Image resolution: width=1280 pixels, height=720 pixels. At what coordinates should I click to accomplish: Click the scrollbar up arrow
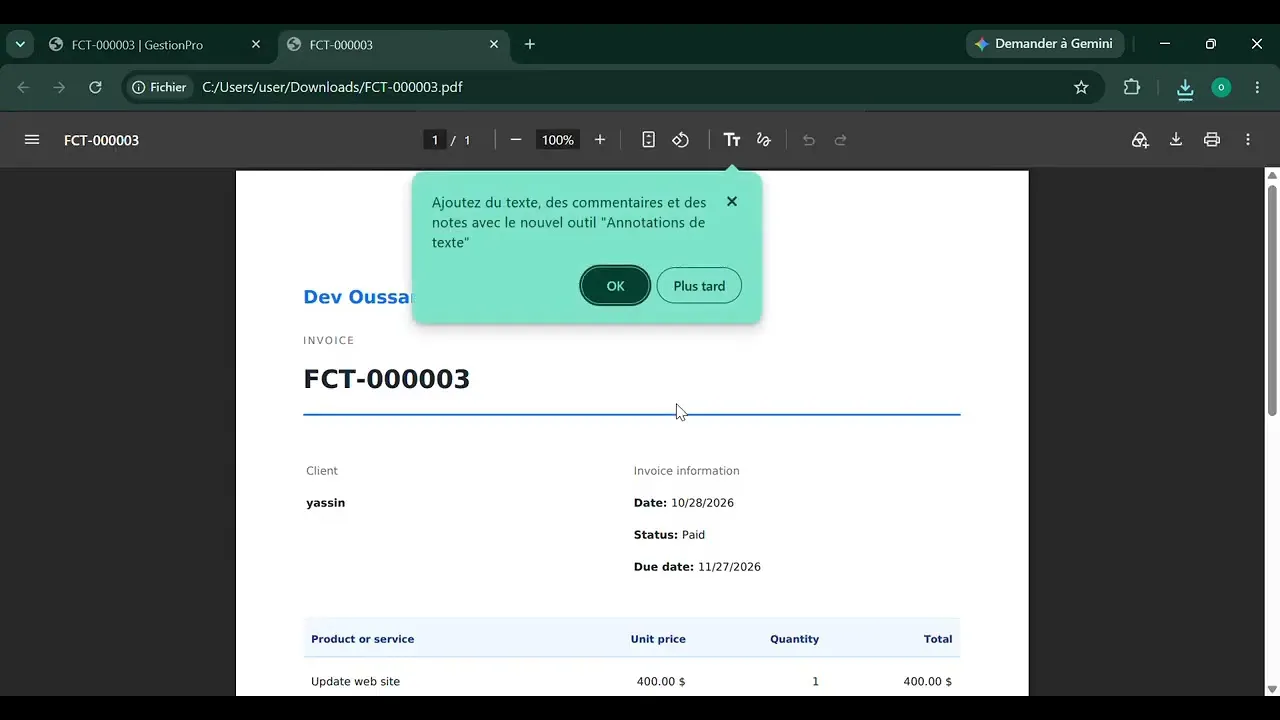point(1272,175)
